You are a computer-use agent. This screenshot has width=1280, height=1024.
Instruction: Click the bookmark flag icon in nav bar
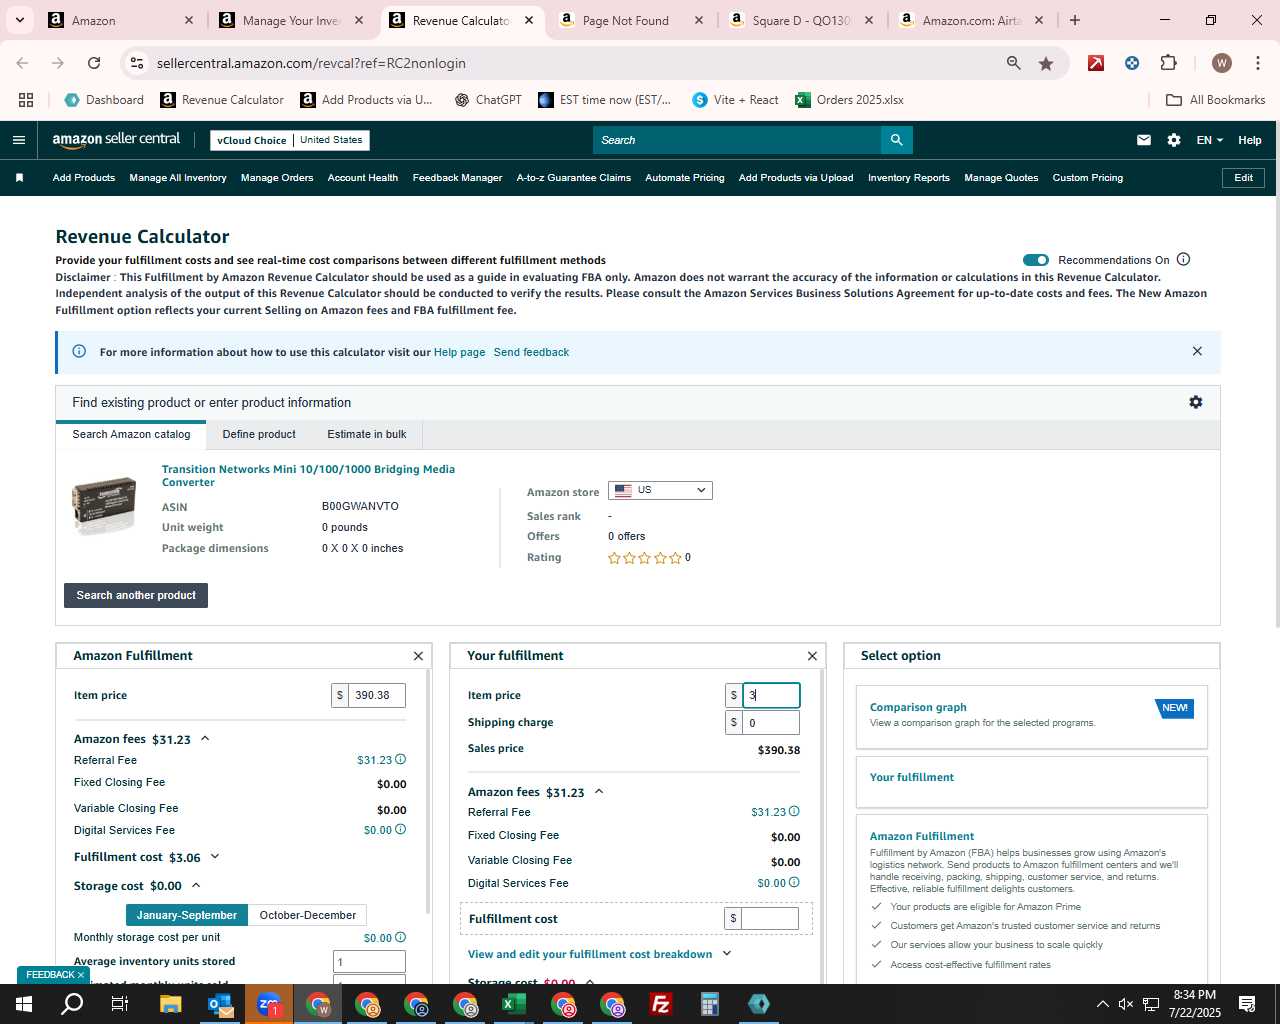pyautogui.click(x=19, y=178)
